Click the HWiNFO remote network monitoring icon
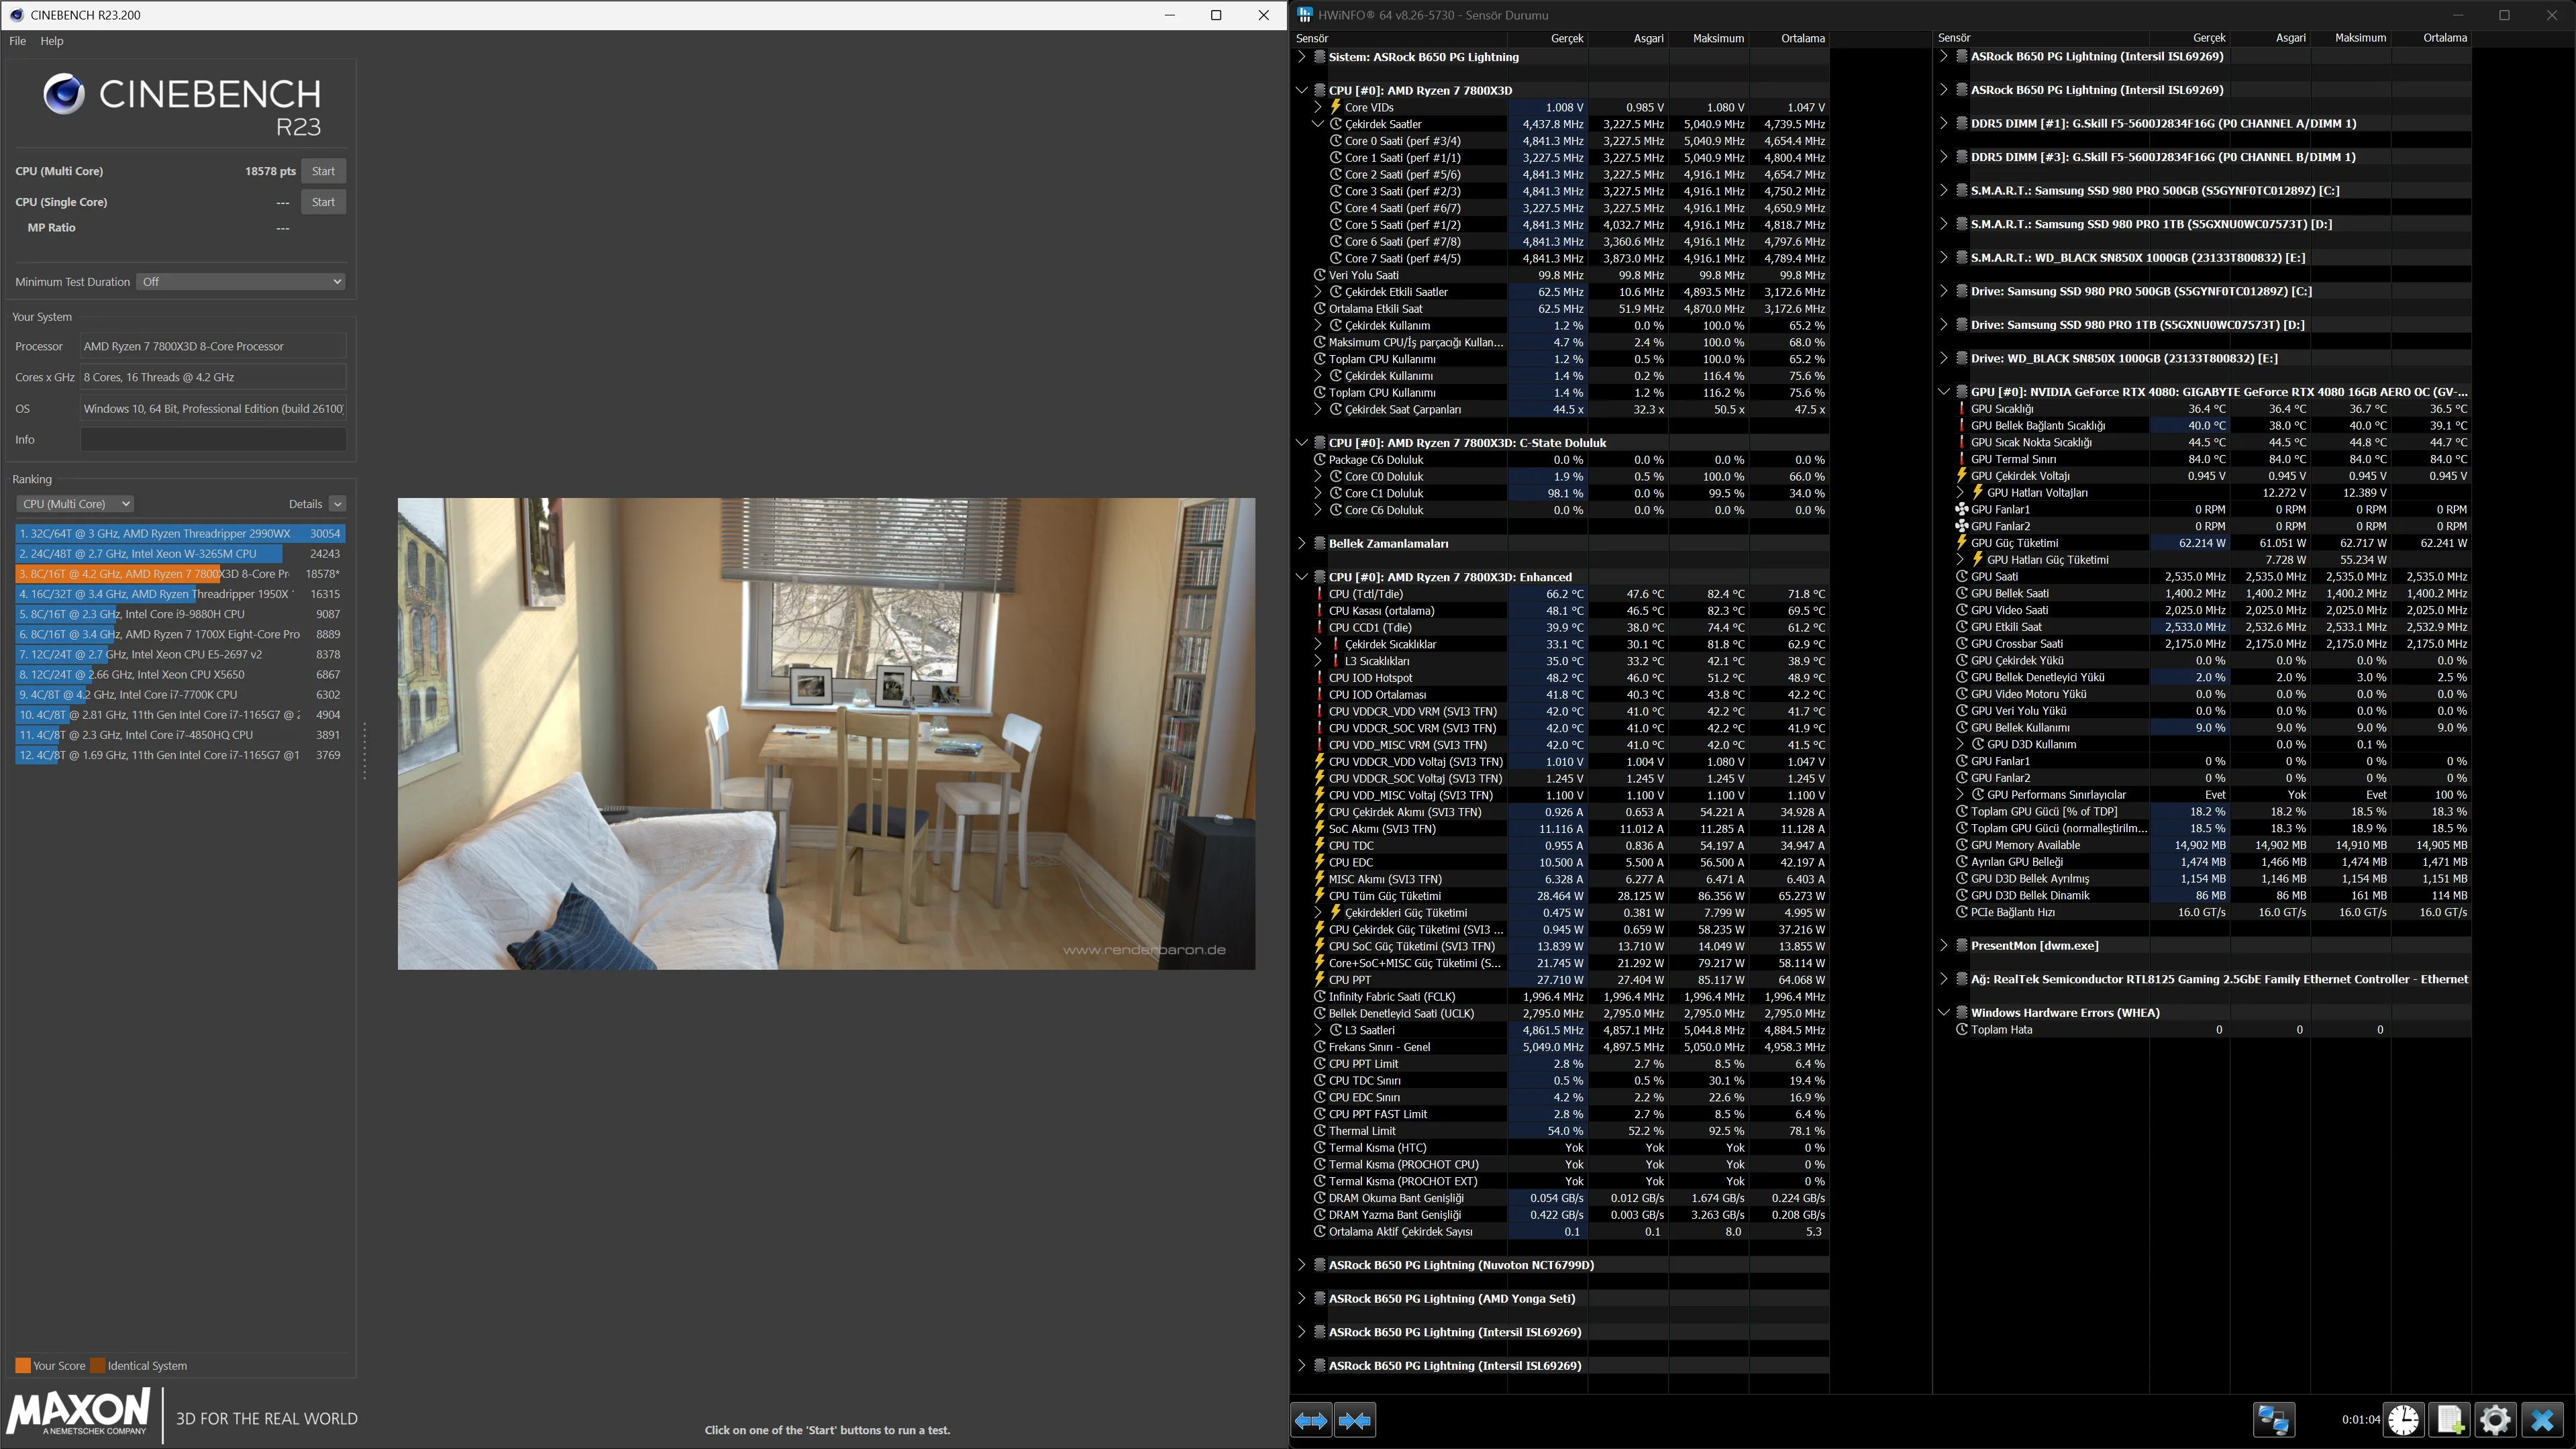Viewport: 2576px width, 1449px height. [2273, 1420]
